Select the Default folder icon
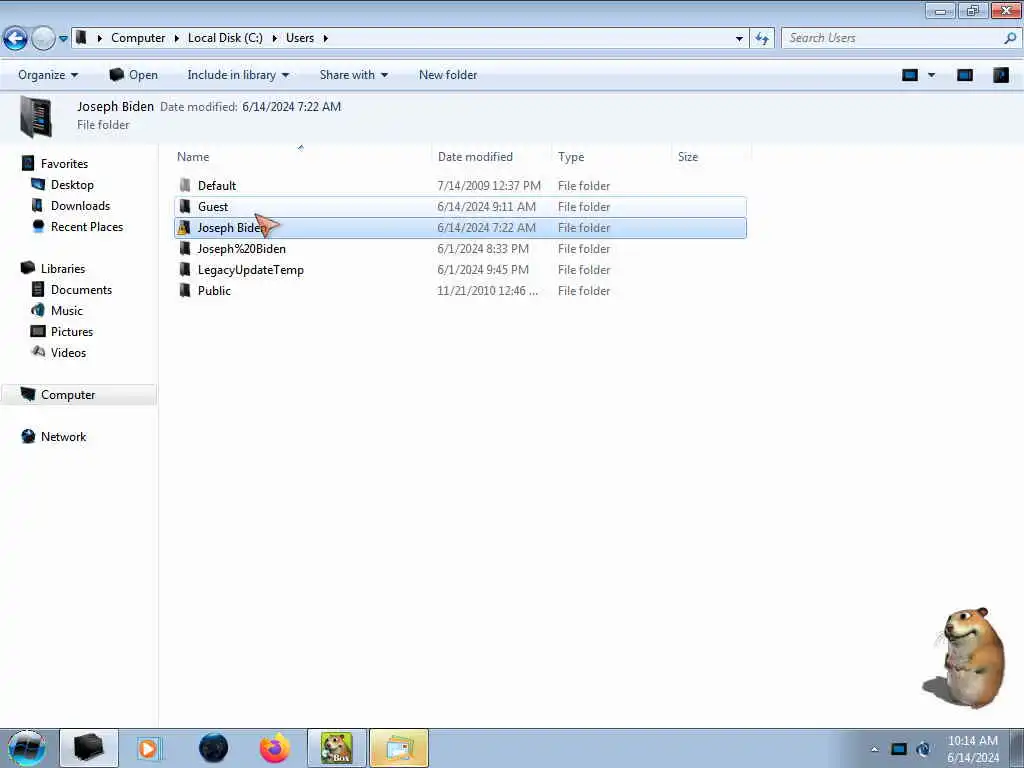The height and width of the screenshot is (768, 1024). (x=185, y=185)
